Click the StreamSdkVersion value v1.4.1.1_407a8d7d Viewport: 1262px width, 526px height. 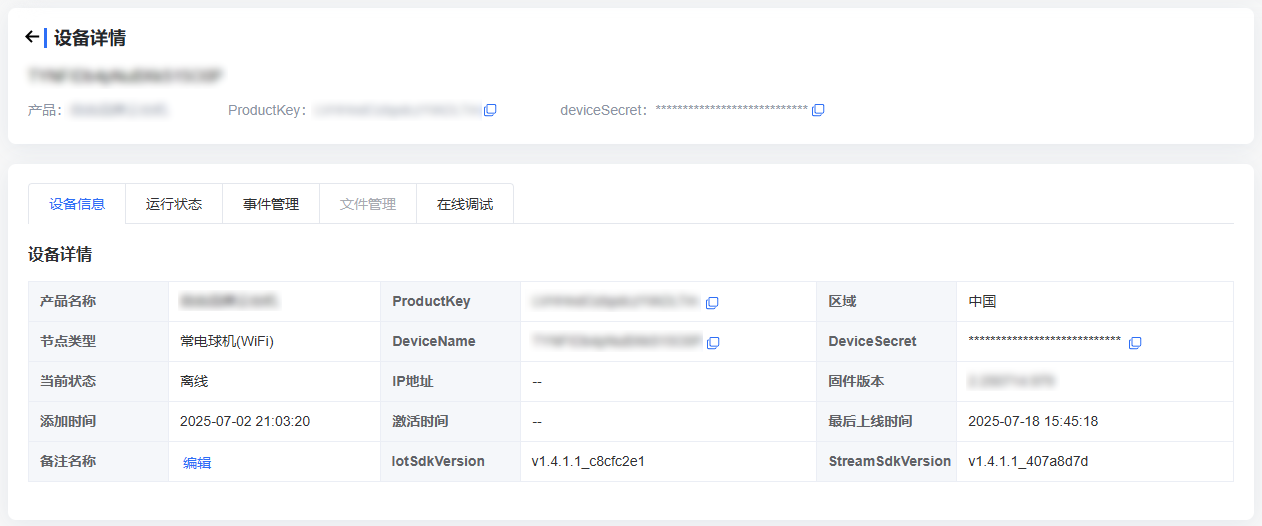[1028, 461]
